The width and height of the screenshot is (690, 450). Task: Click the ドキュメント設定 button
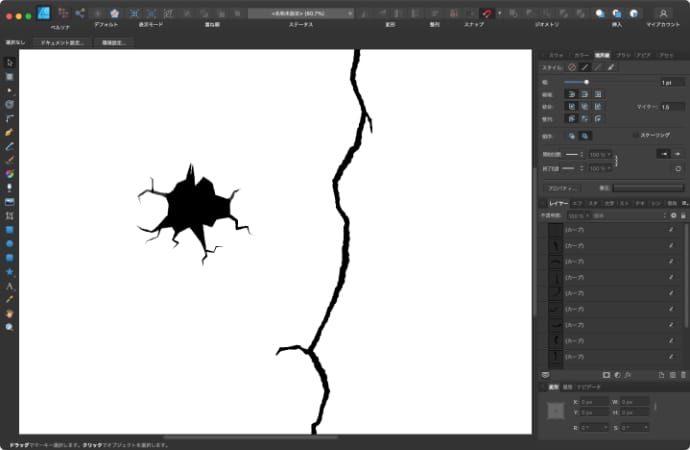click(x=62, y=43)
